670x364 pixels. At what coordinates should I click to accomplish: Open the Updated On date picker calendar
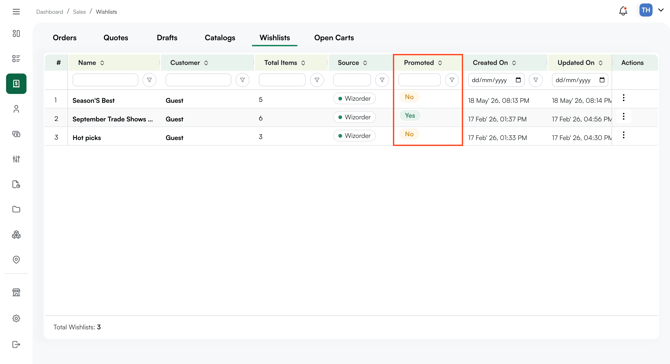point(602,80)
